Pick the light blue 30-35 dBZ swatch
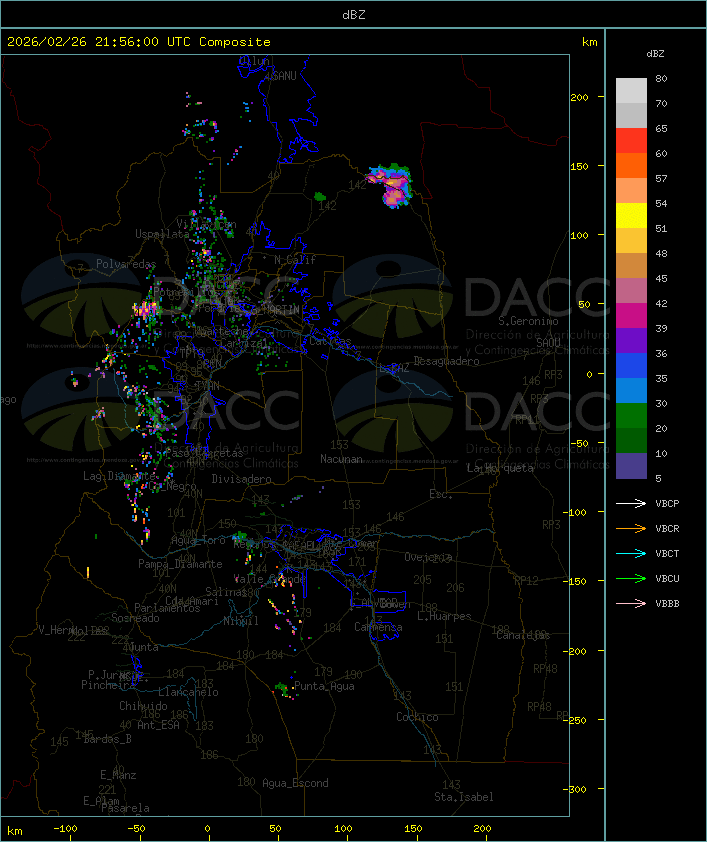707x842 pixels. coord(631,391)
